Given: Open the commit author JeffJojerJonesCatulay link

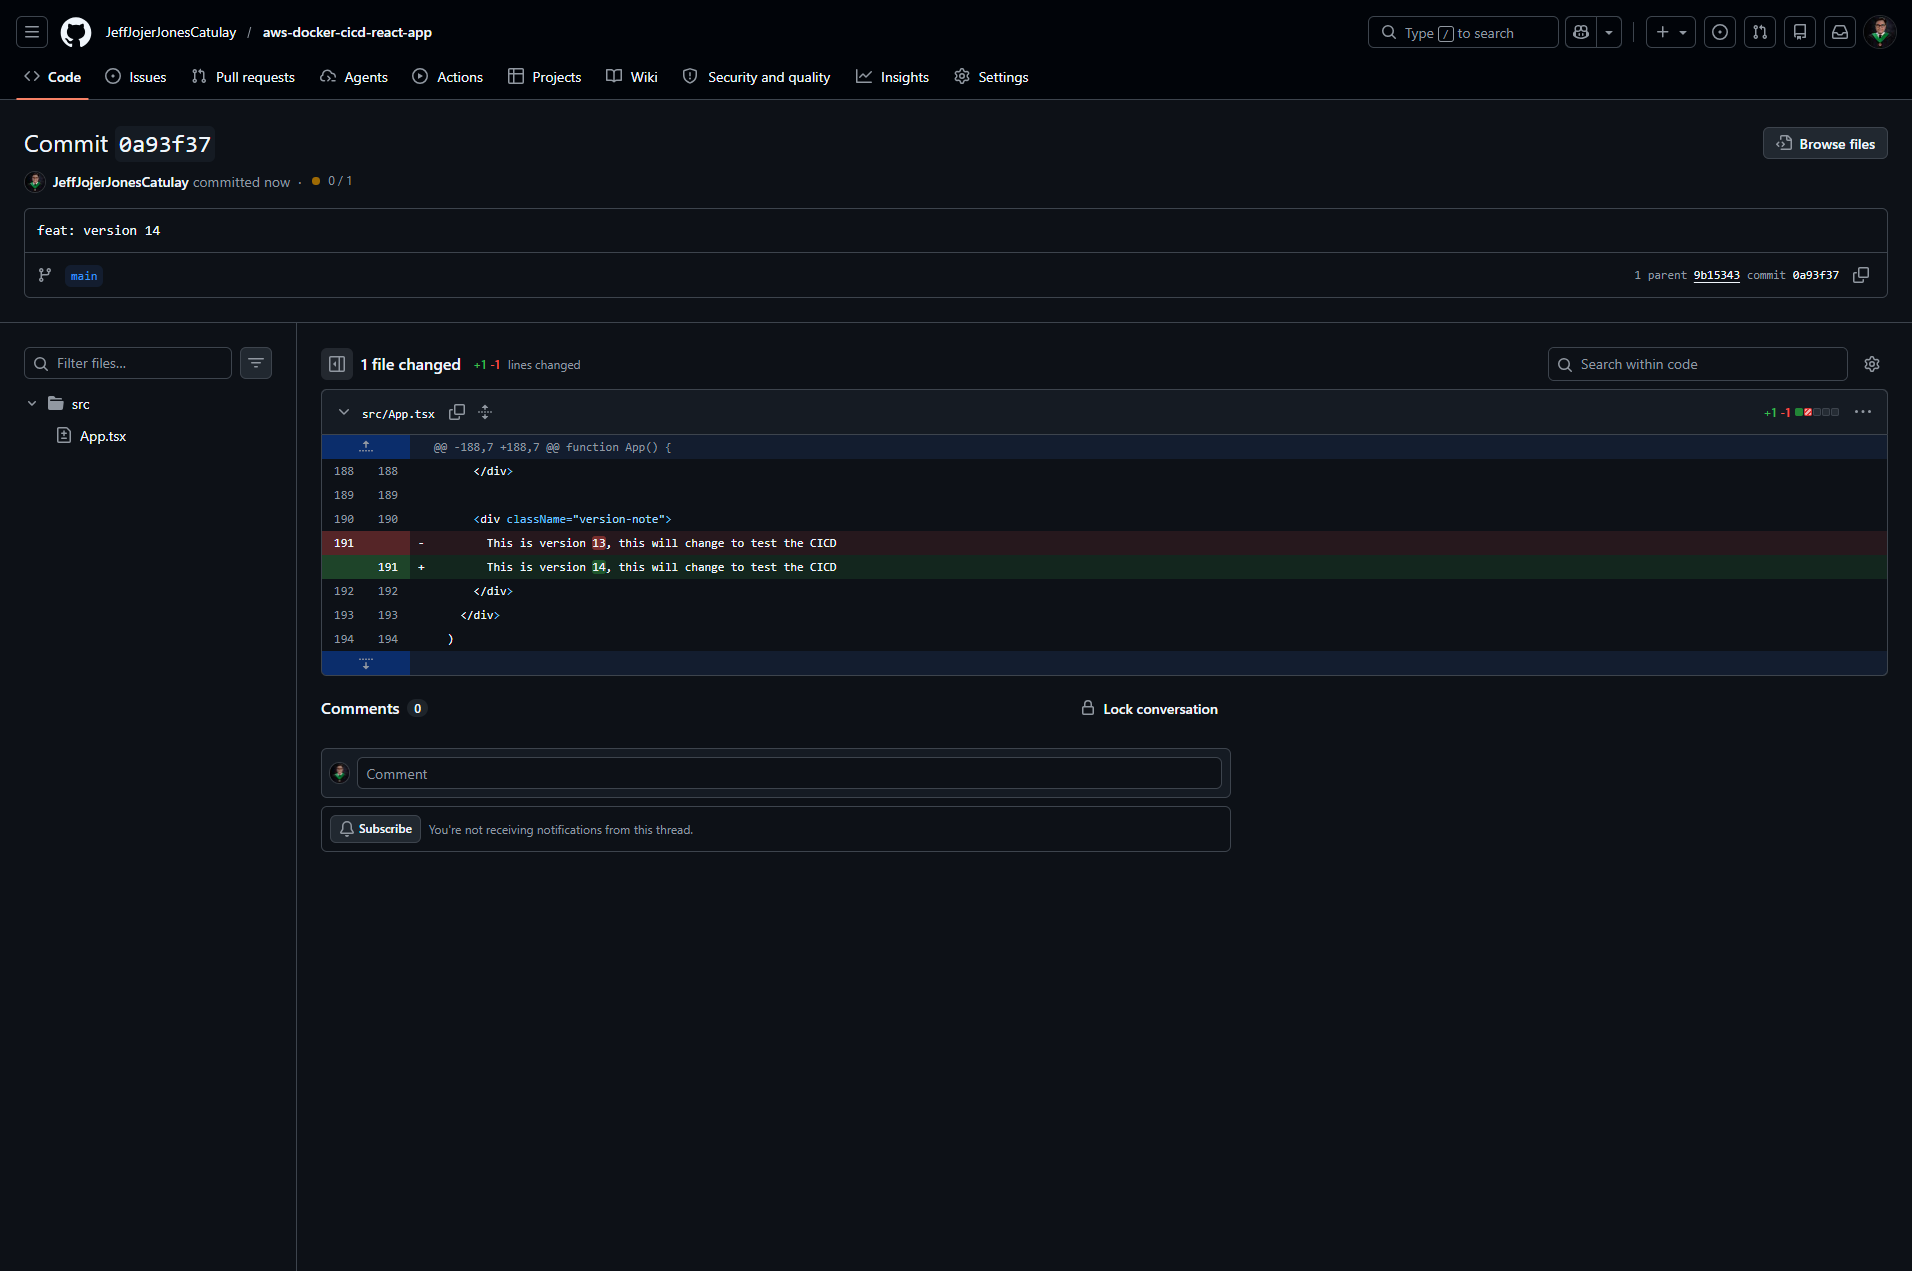Looking at the screenshot, I should tap(121, 182).
